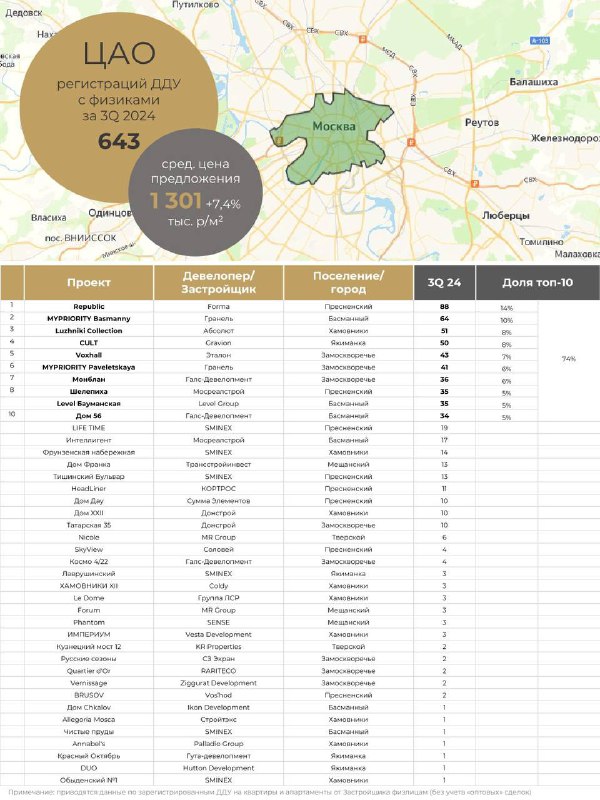The width and height of the screenshot is (600, 800).
Task: Select the Шелепиха project name
Action: pyautogui.click(x=89, y=392)
